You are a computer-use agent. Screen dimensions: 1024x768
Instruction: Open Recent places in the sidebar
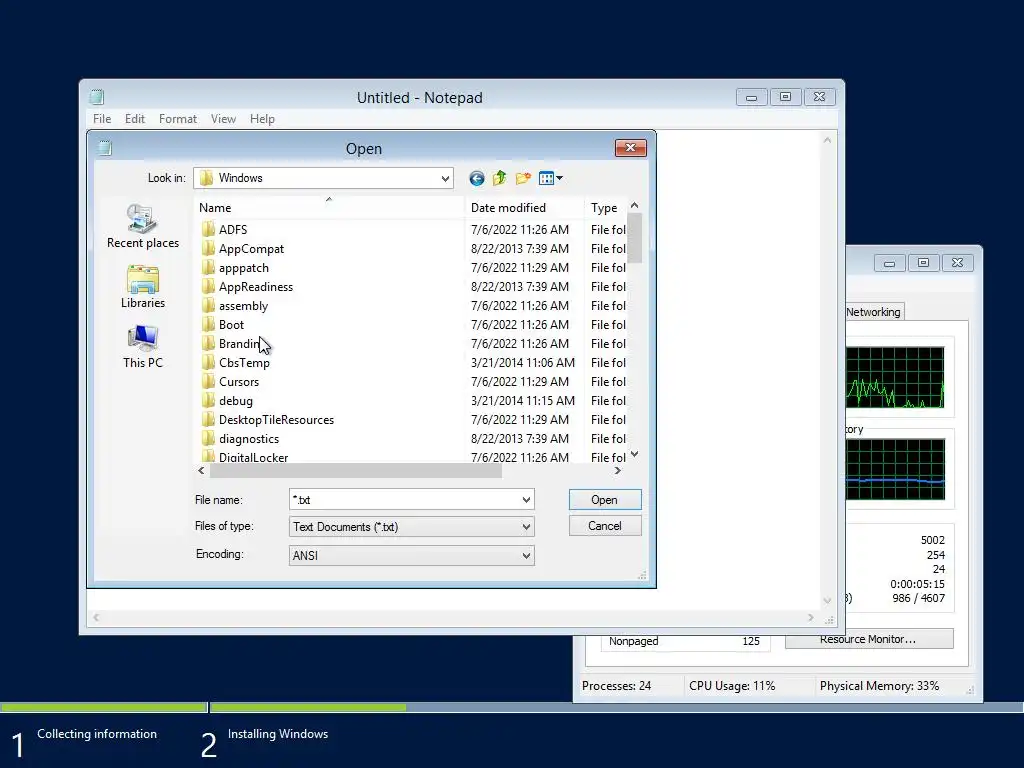pos(142,226)
